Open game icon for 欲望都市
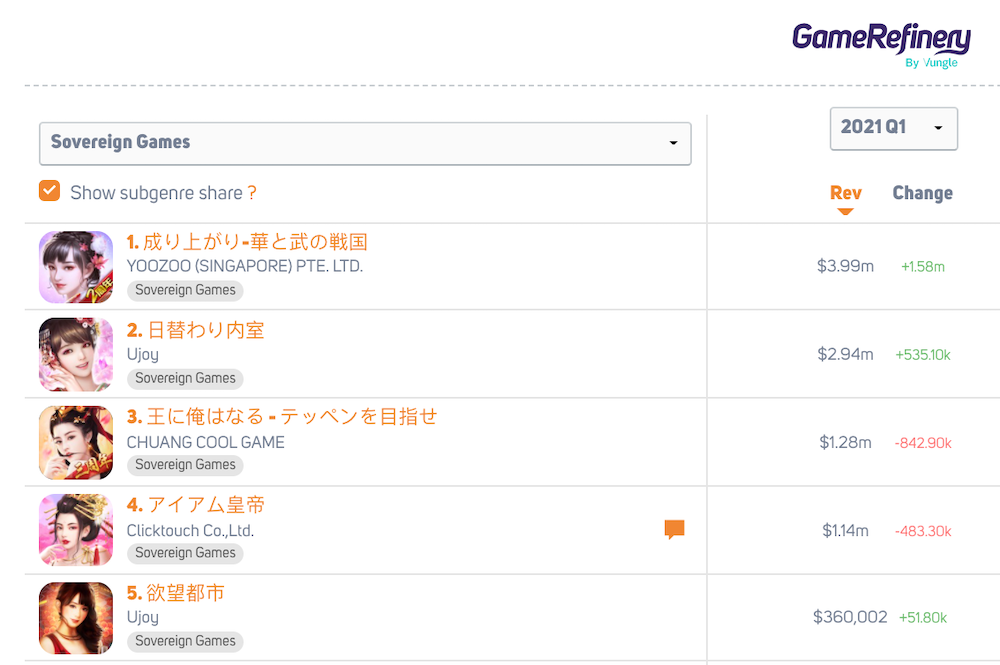Viewport: 1000px width, 665px height. tap(76, 618)
